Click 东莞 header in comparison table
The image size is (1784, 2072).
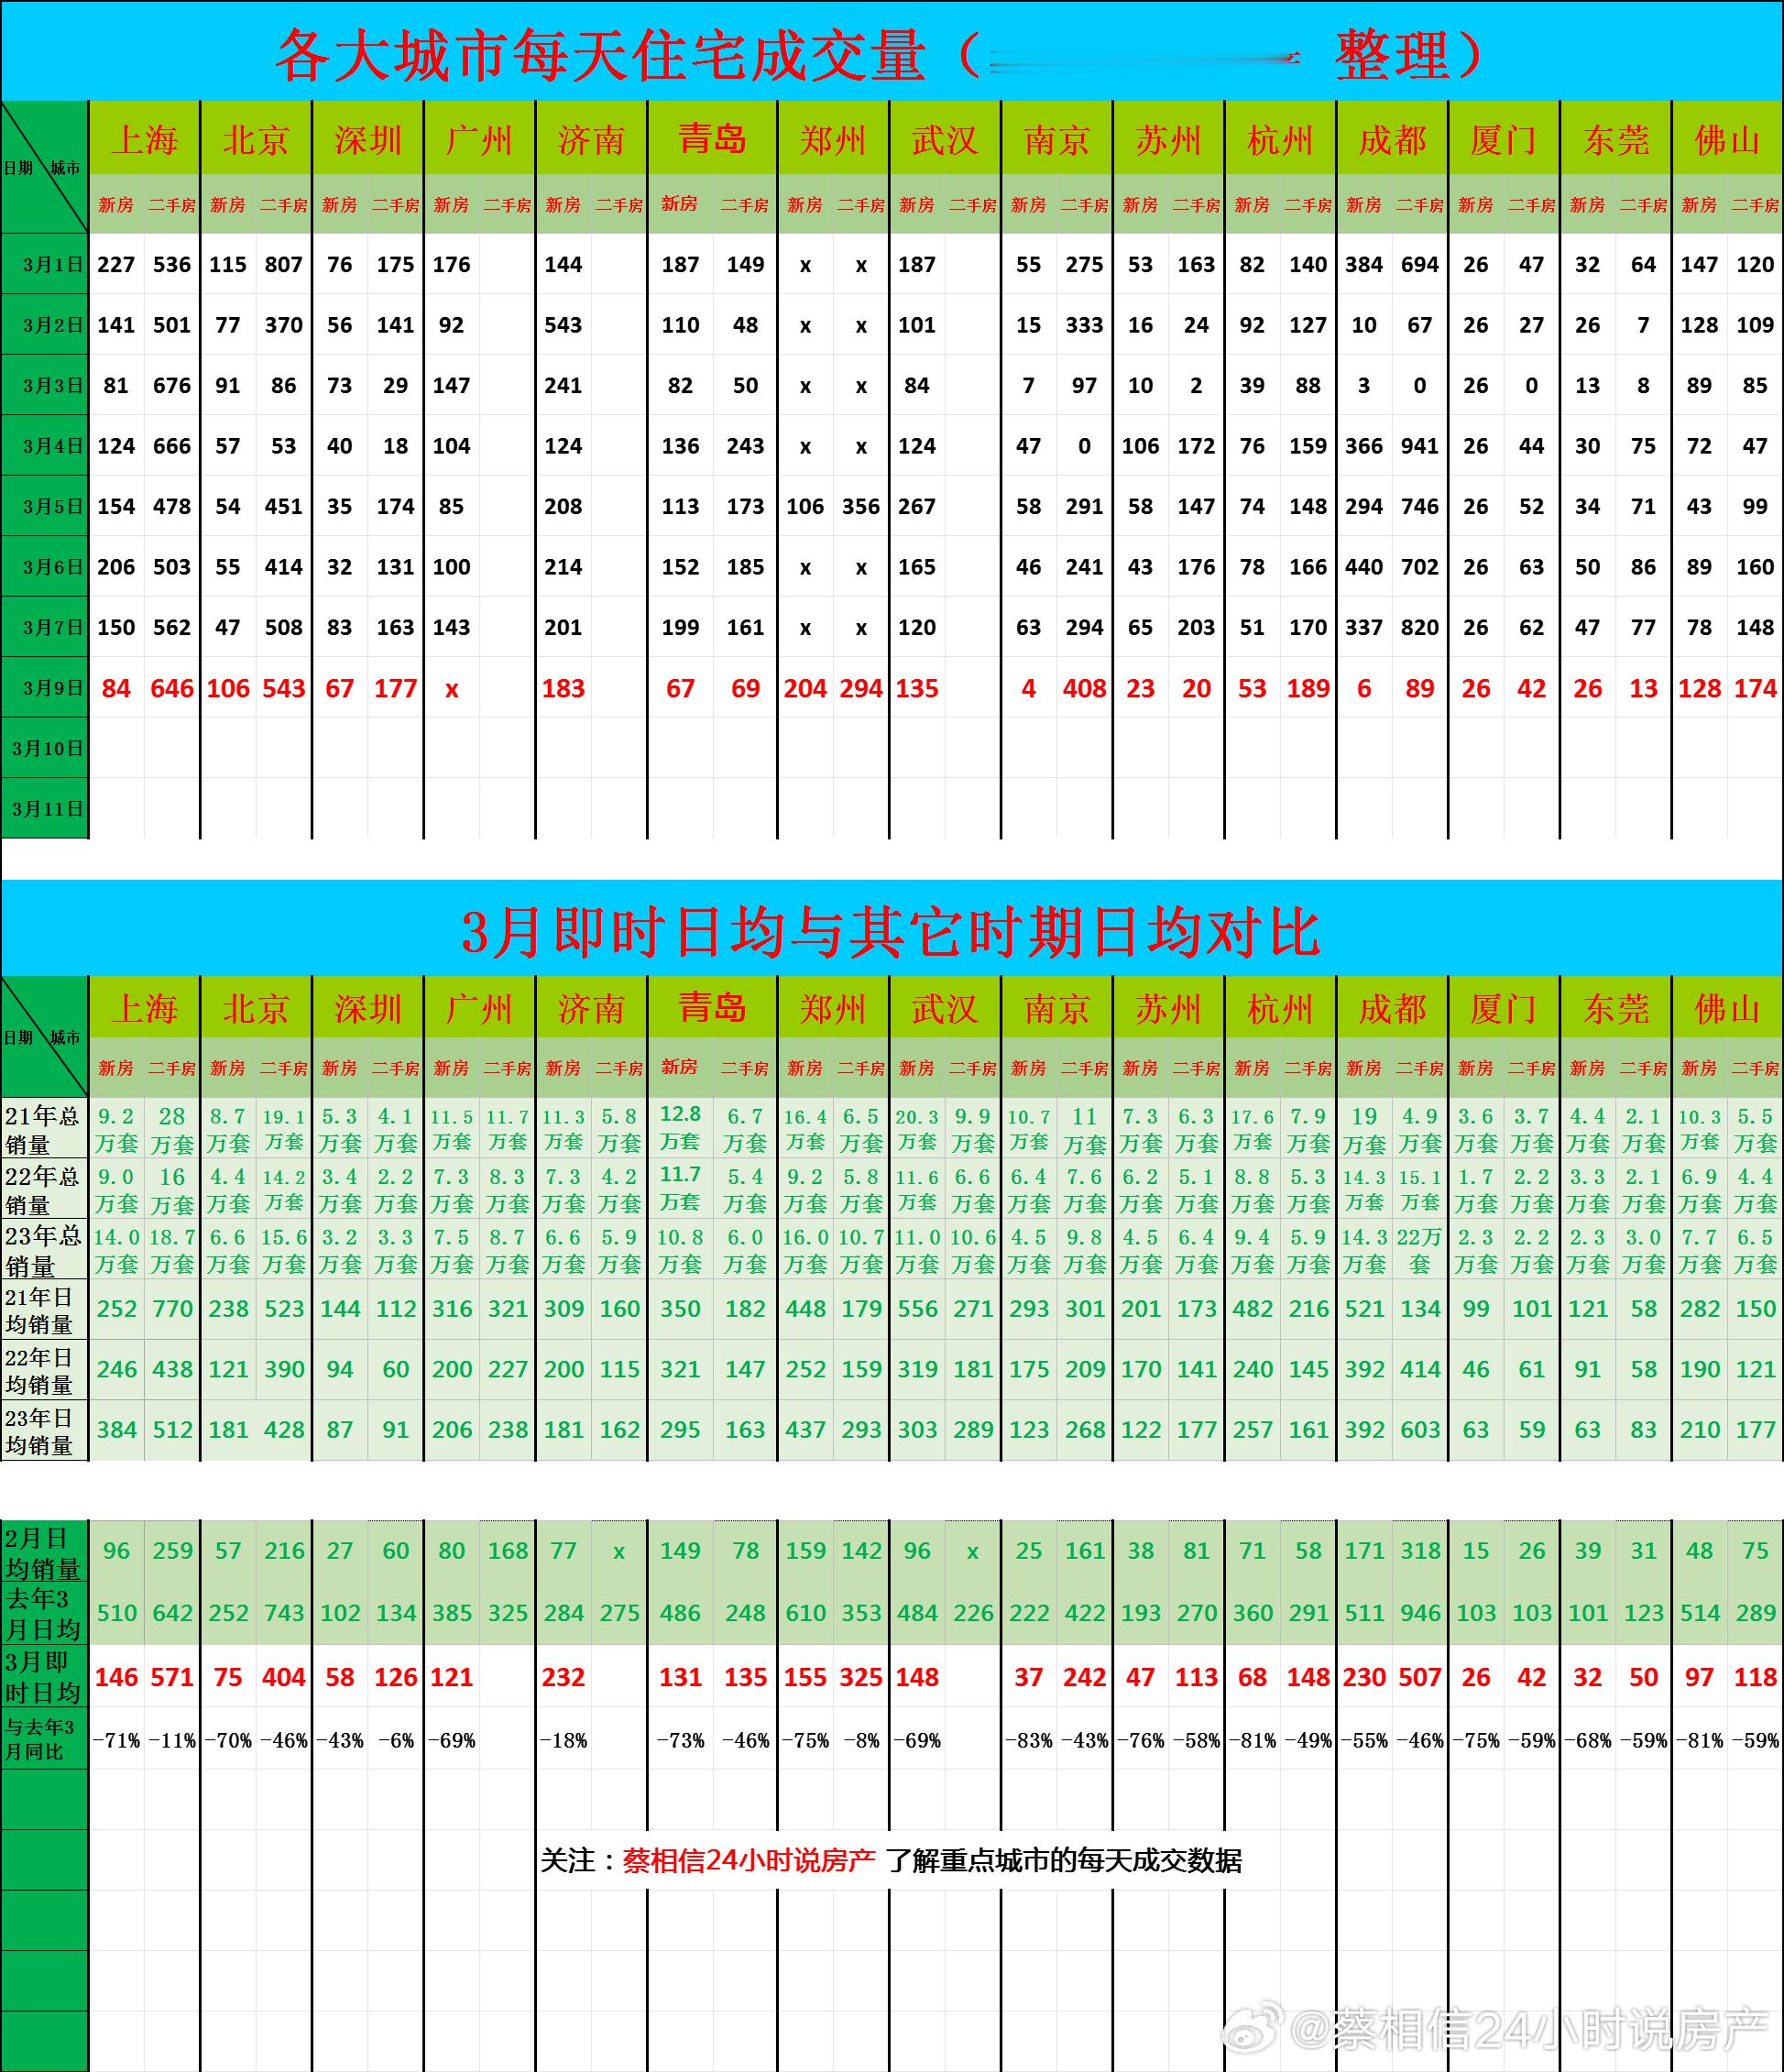[1615, 1008]
